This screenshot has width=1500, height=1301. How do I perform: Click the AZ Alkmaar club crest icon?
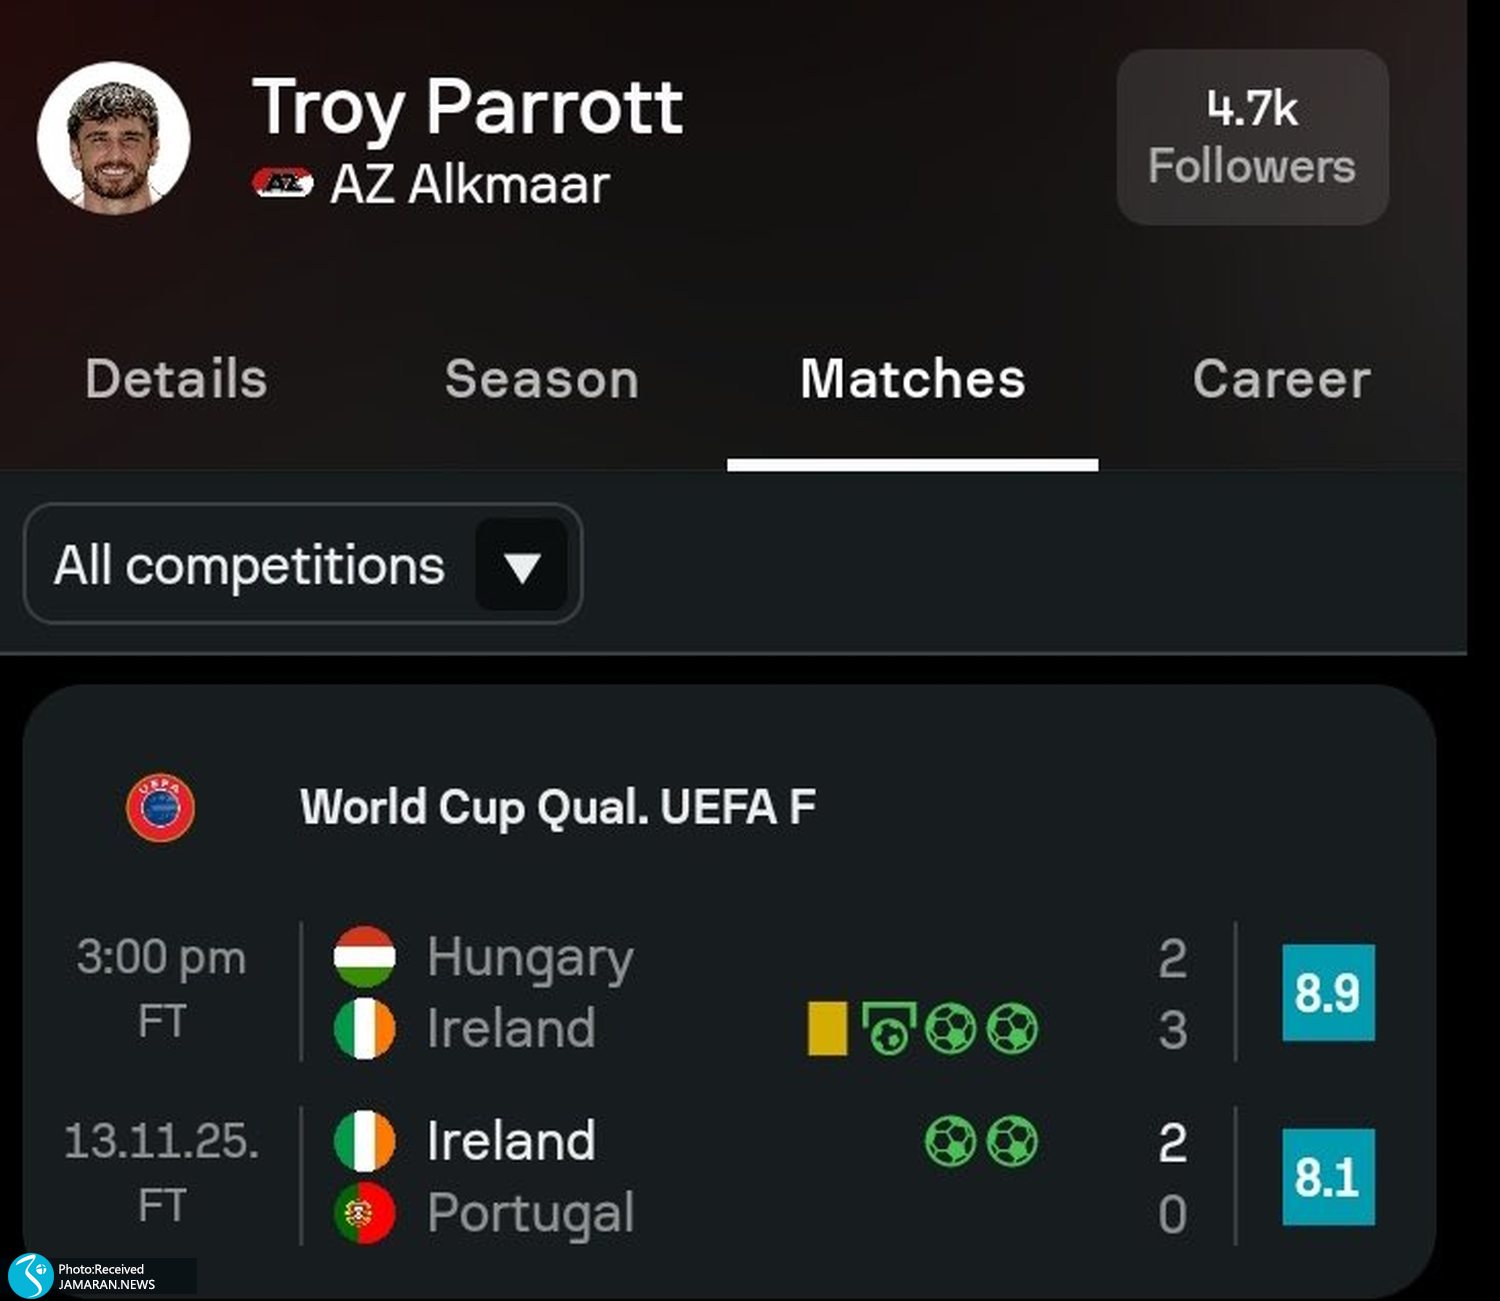282,183
